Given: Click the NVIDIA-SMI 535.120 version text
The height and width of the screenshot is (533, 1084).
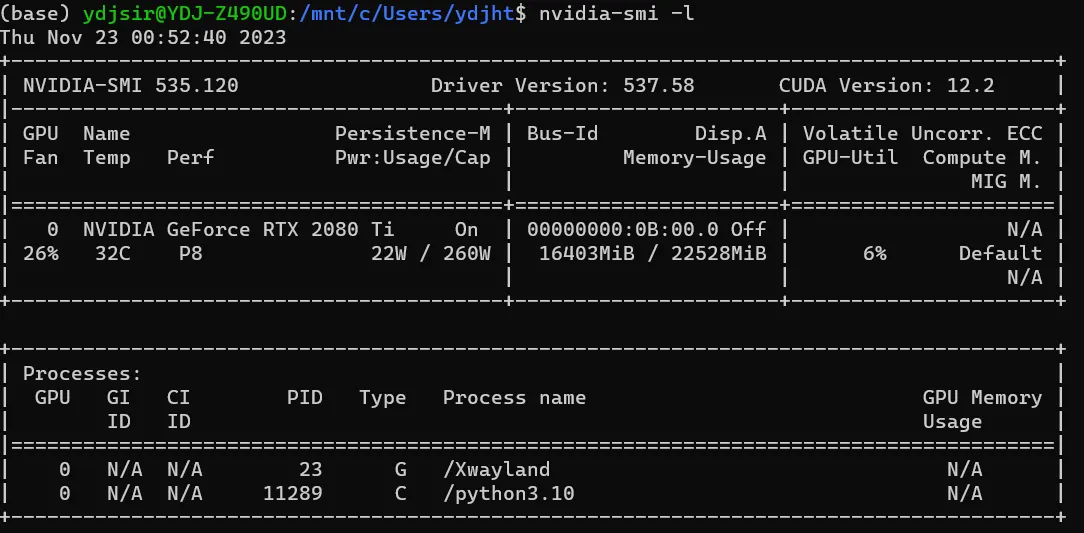Looking at the screenshot, I should tap(131, 86).
